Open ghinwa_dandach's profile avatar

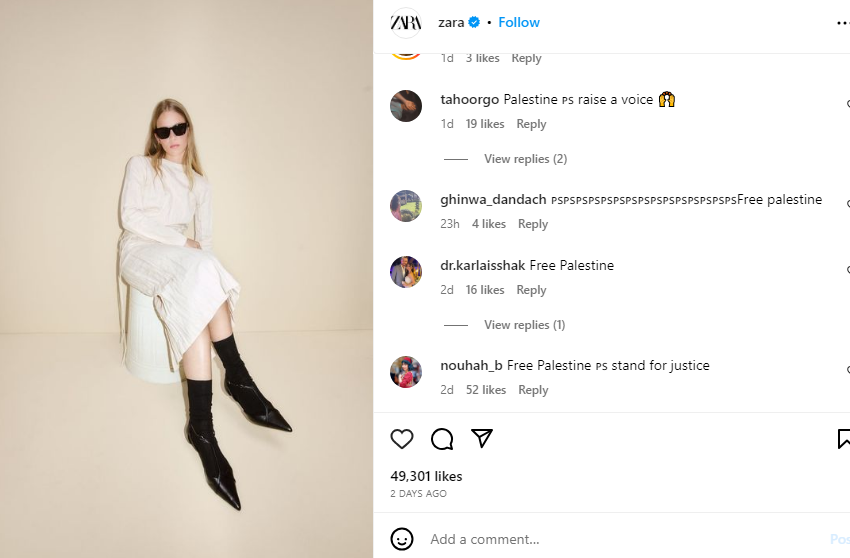(405, 205)
